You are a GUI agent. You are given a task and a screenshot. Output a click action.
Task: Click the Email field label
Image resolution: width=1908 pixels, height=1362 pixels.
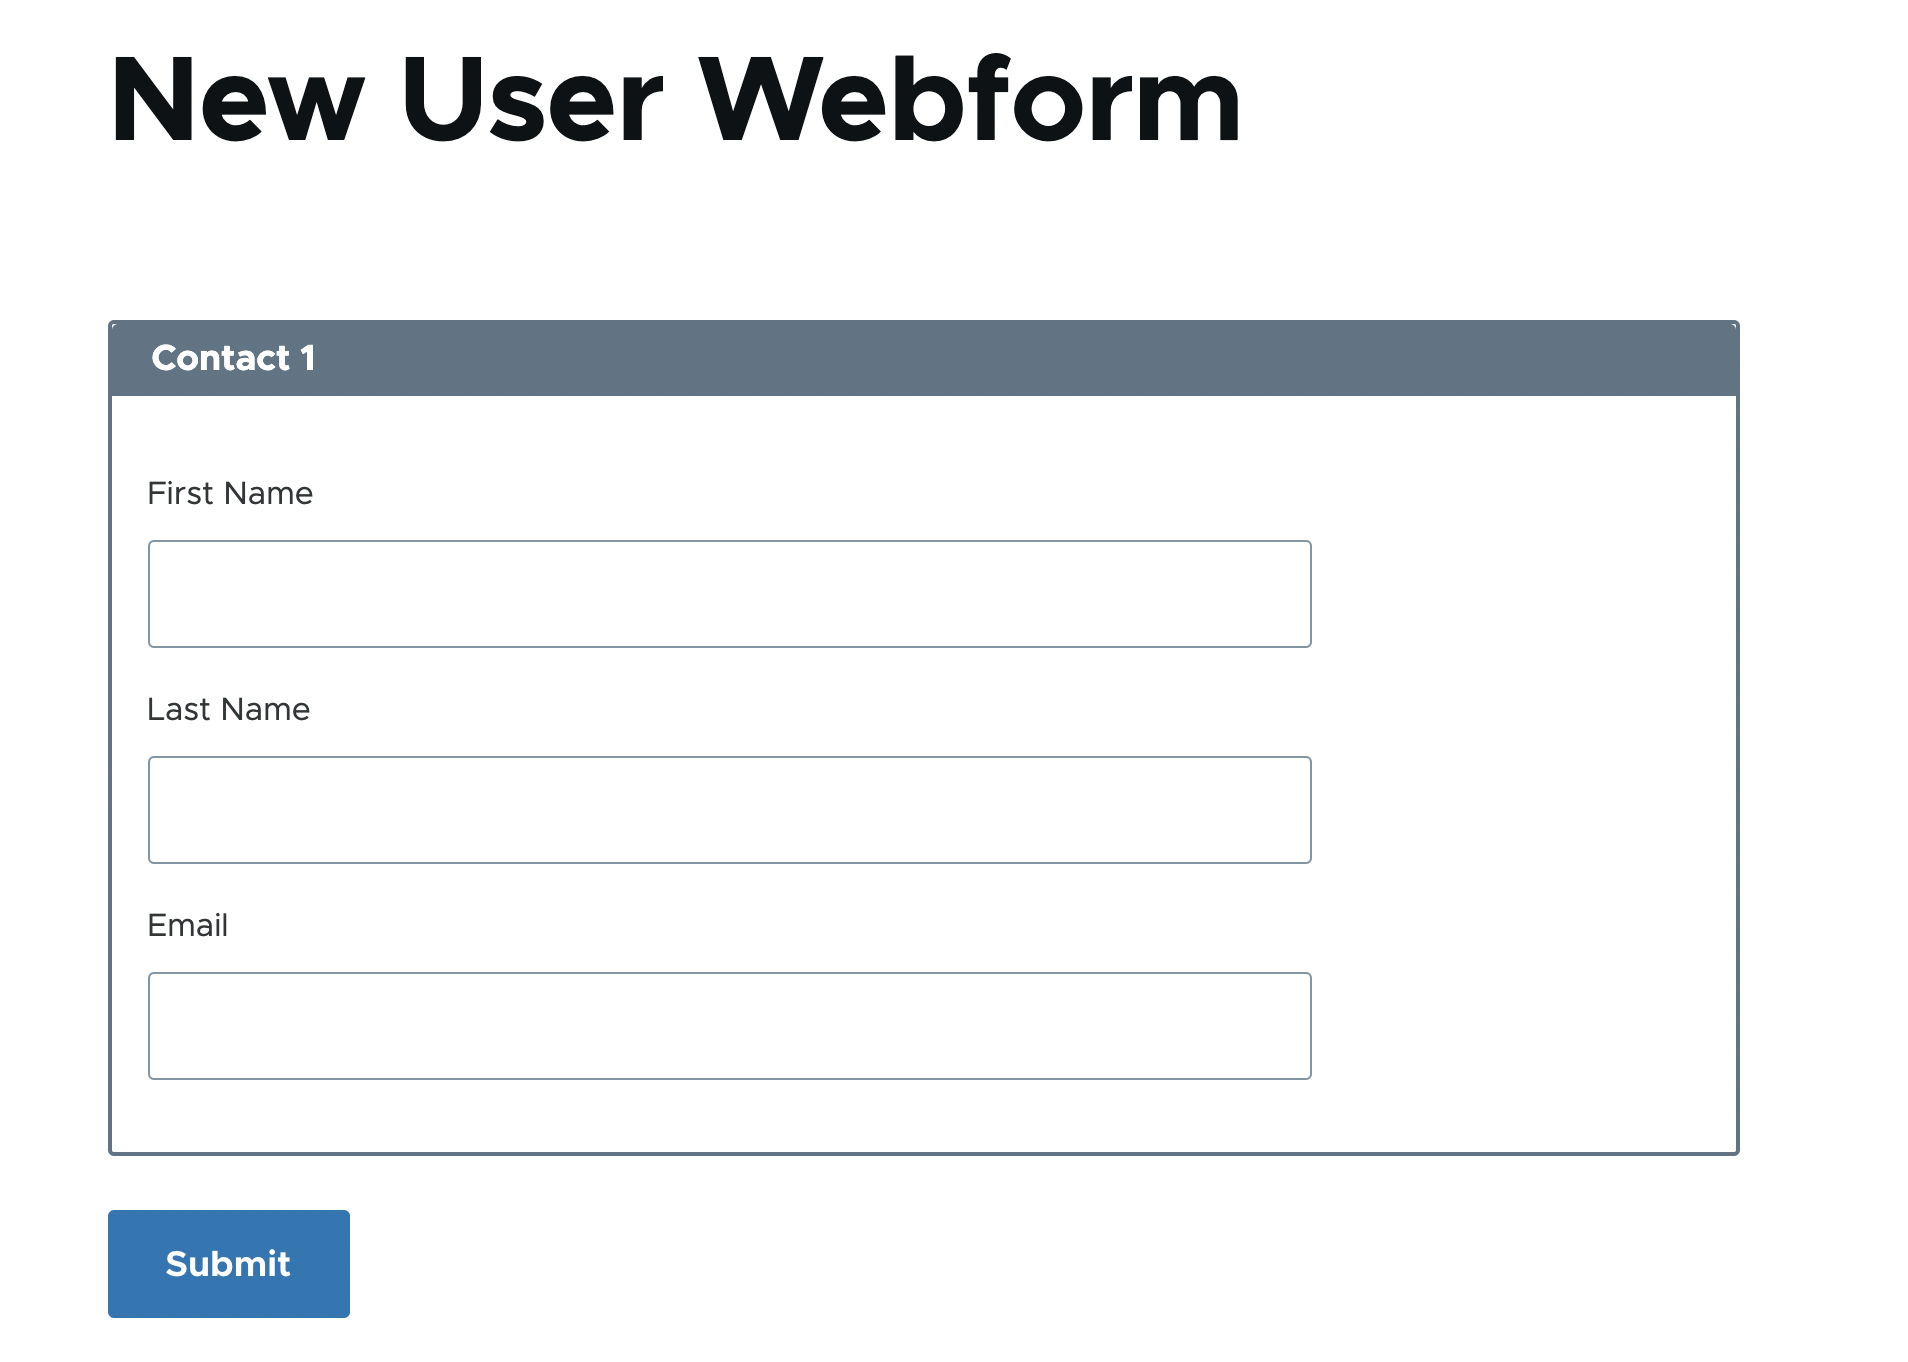coord(187,925)
